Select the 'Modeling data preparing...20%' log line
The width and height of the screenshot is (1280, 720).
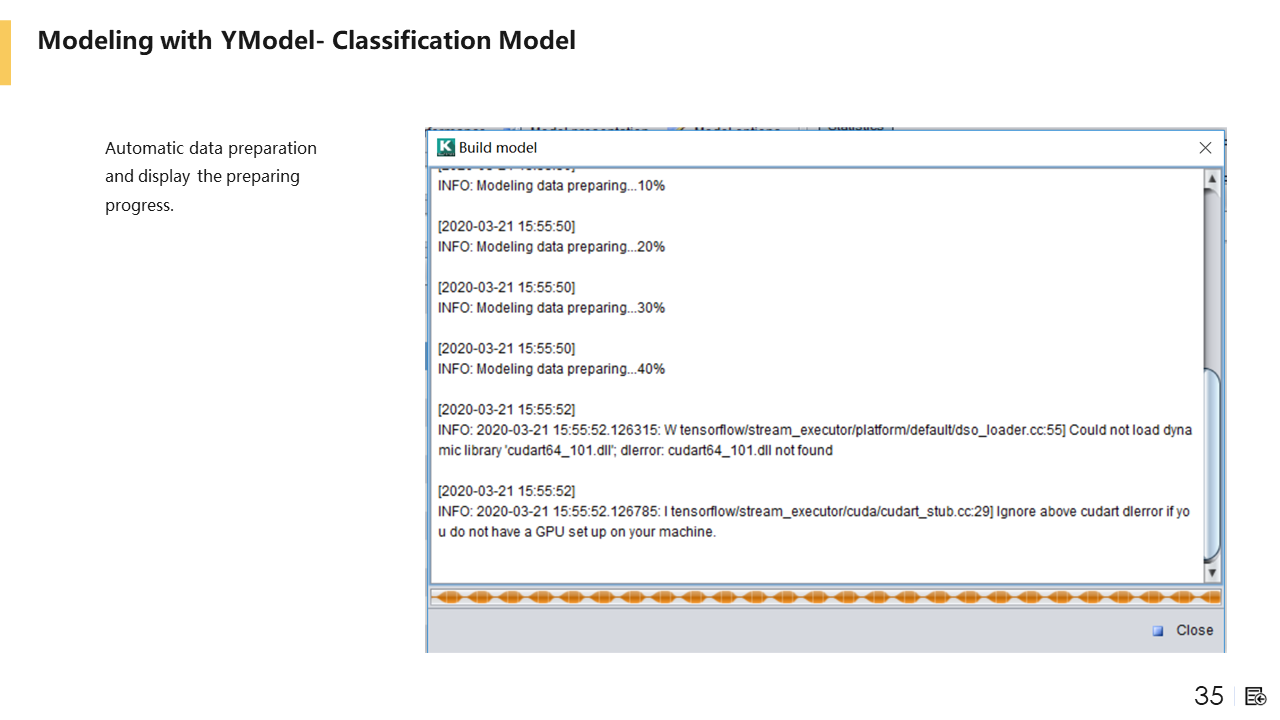point(551,247)
